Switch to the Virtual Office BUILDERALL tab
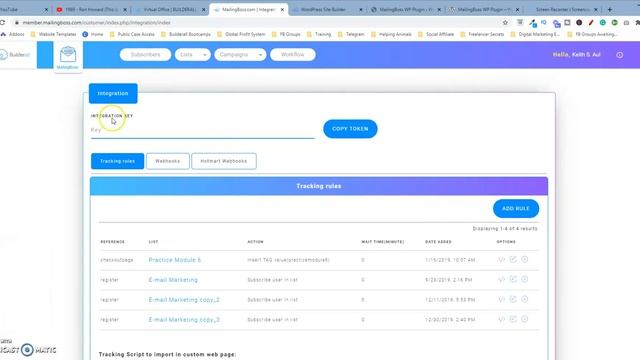The height and width of the screenshot is (360, 640). 170,9
